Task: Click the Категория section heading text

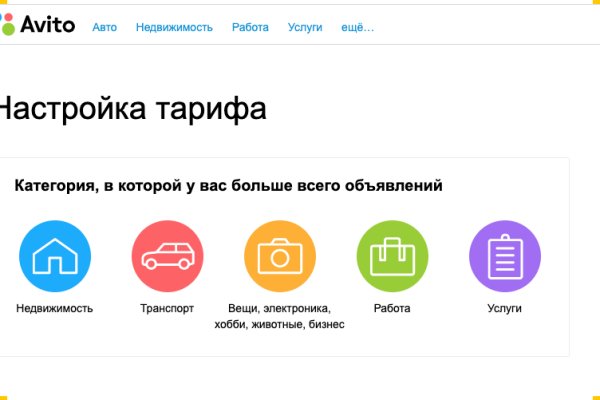Action: 228,185
